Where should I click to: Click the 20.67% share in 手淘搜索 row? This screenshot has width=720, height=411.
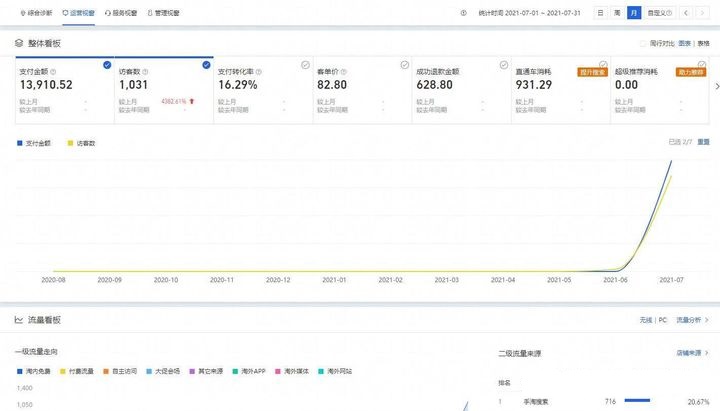tap(698, 402)
